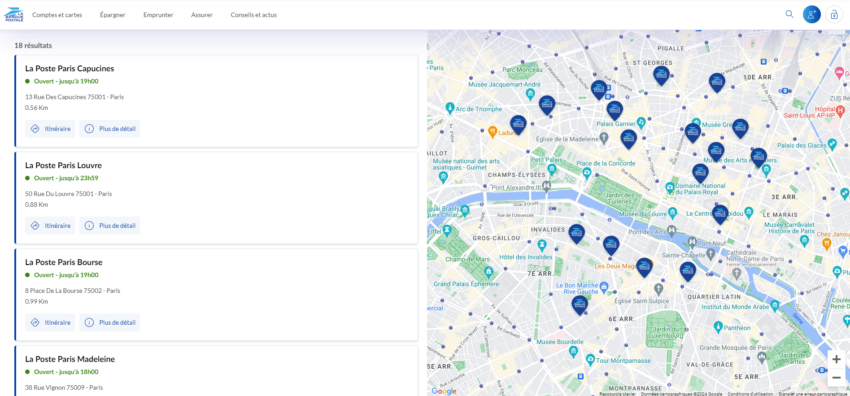Click the post office marker right of Invalides label
The height and width of the screenshot is (396, 850).
576,233
